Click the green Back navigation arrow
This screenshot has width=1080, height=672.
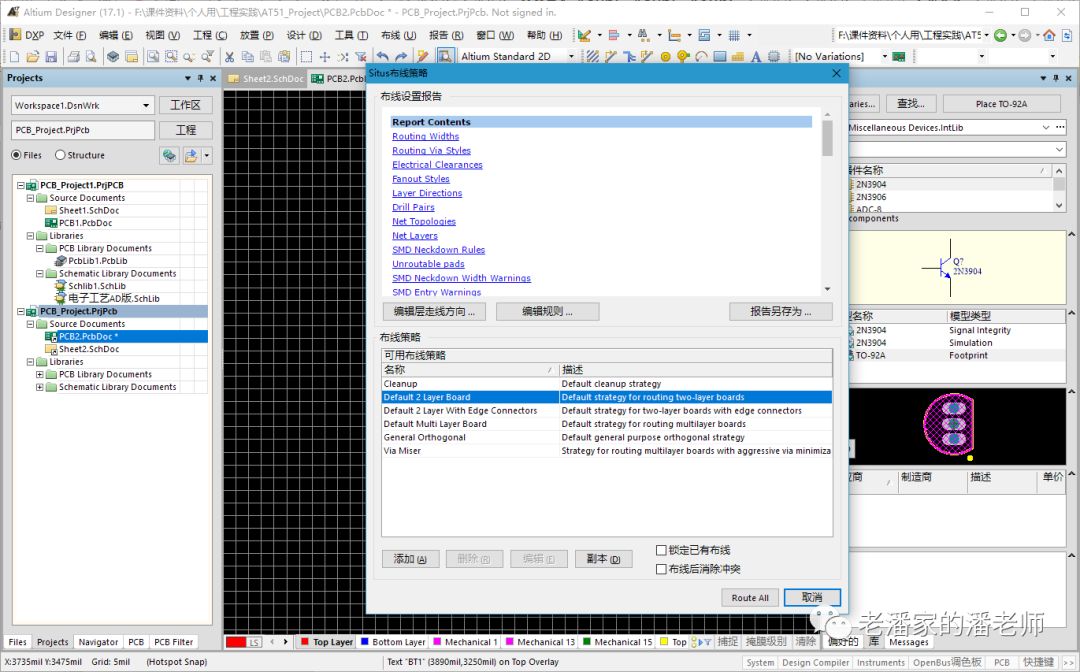(1000, 35)
